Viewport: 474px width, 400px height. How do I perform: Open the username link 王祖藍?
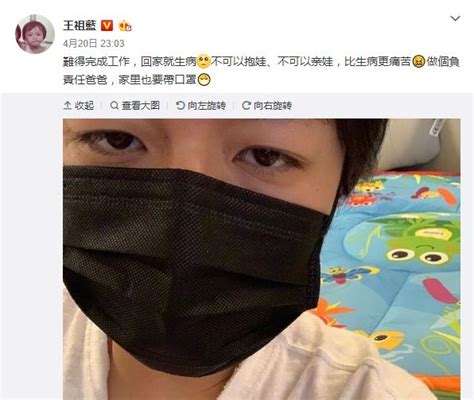point(79,25)
